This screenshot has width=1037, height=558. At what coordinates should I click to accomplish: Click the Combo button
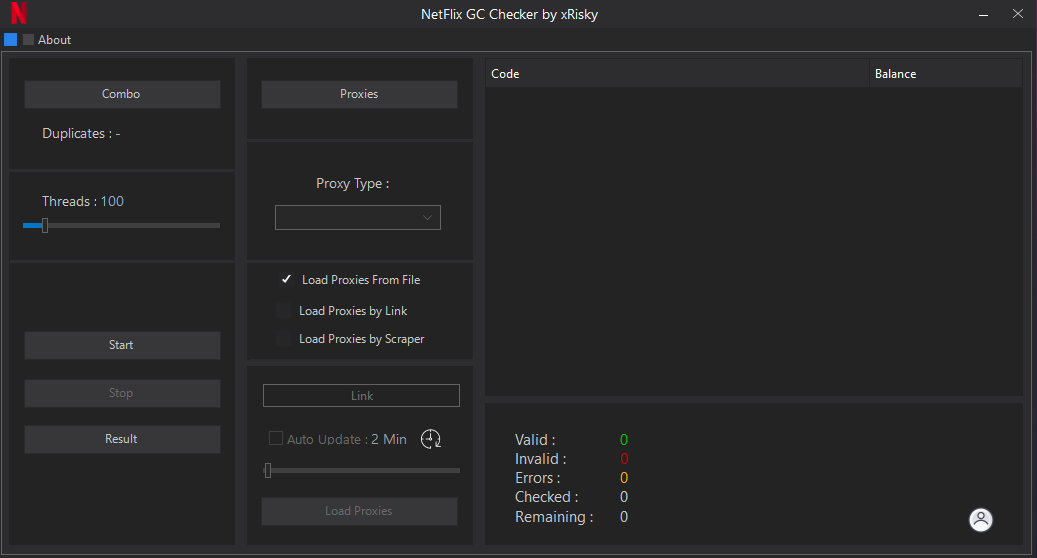122,94
